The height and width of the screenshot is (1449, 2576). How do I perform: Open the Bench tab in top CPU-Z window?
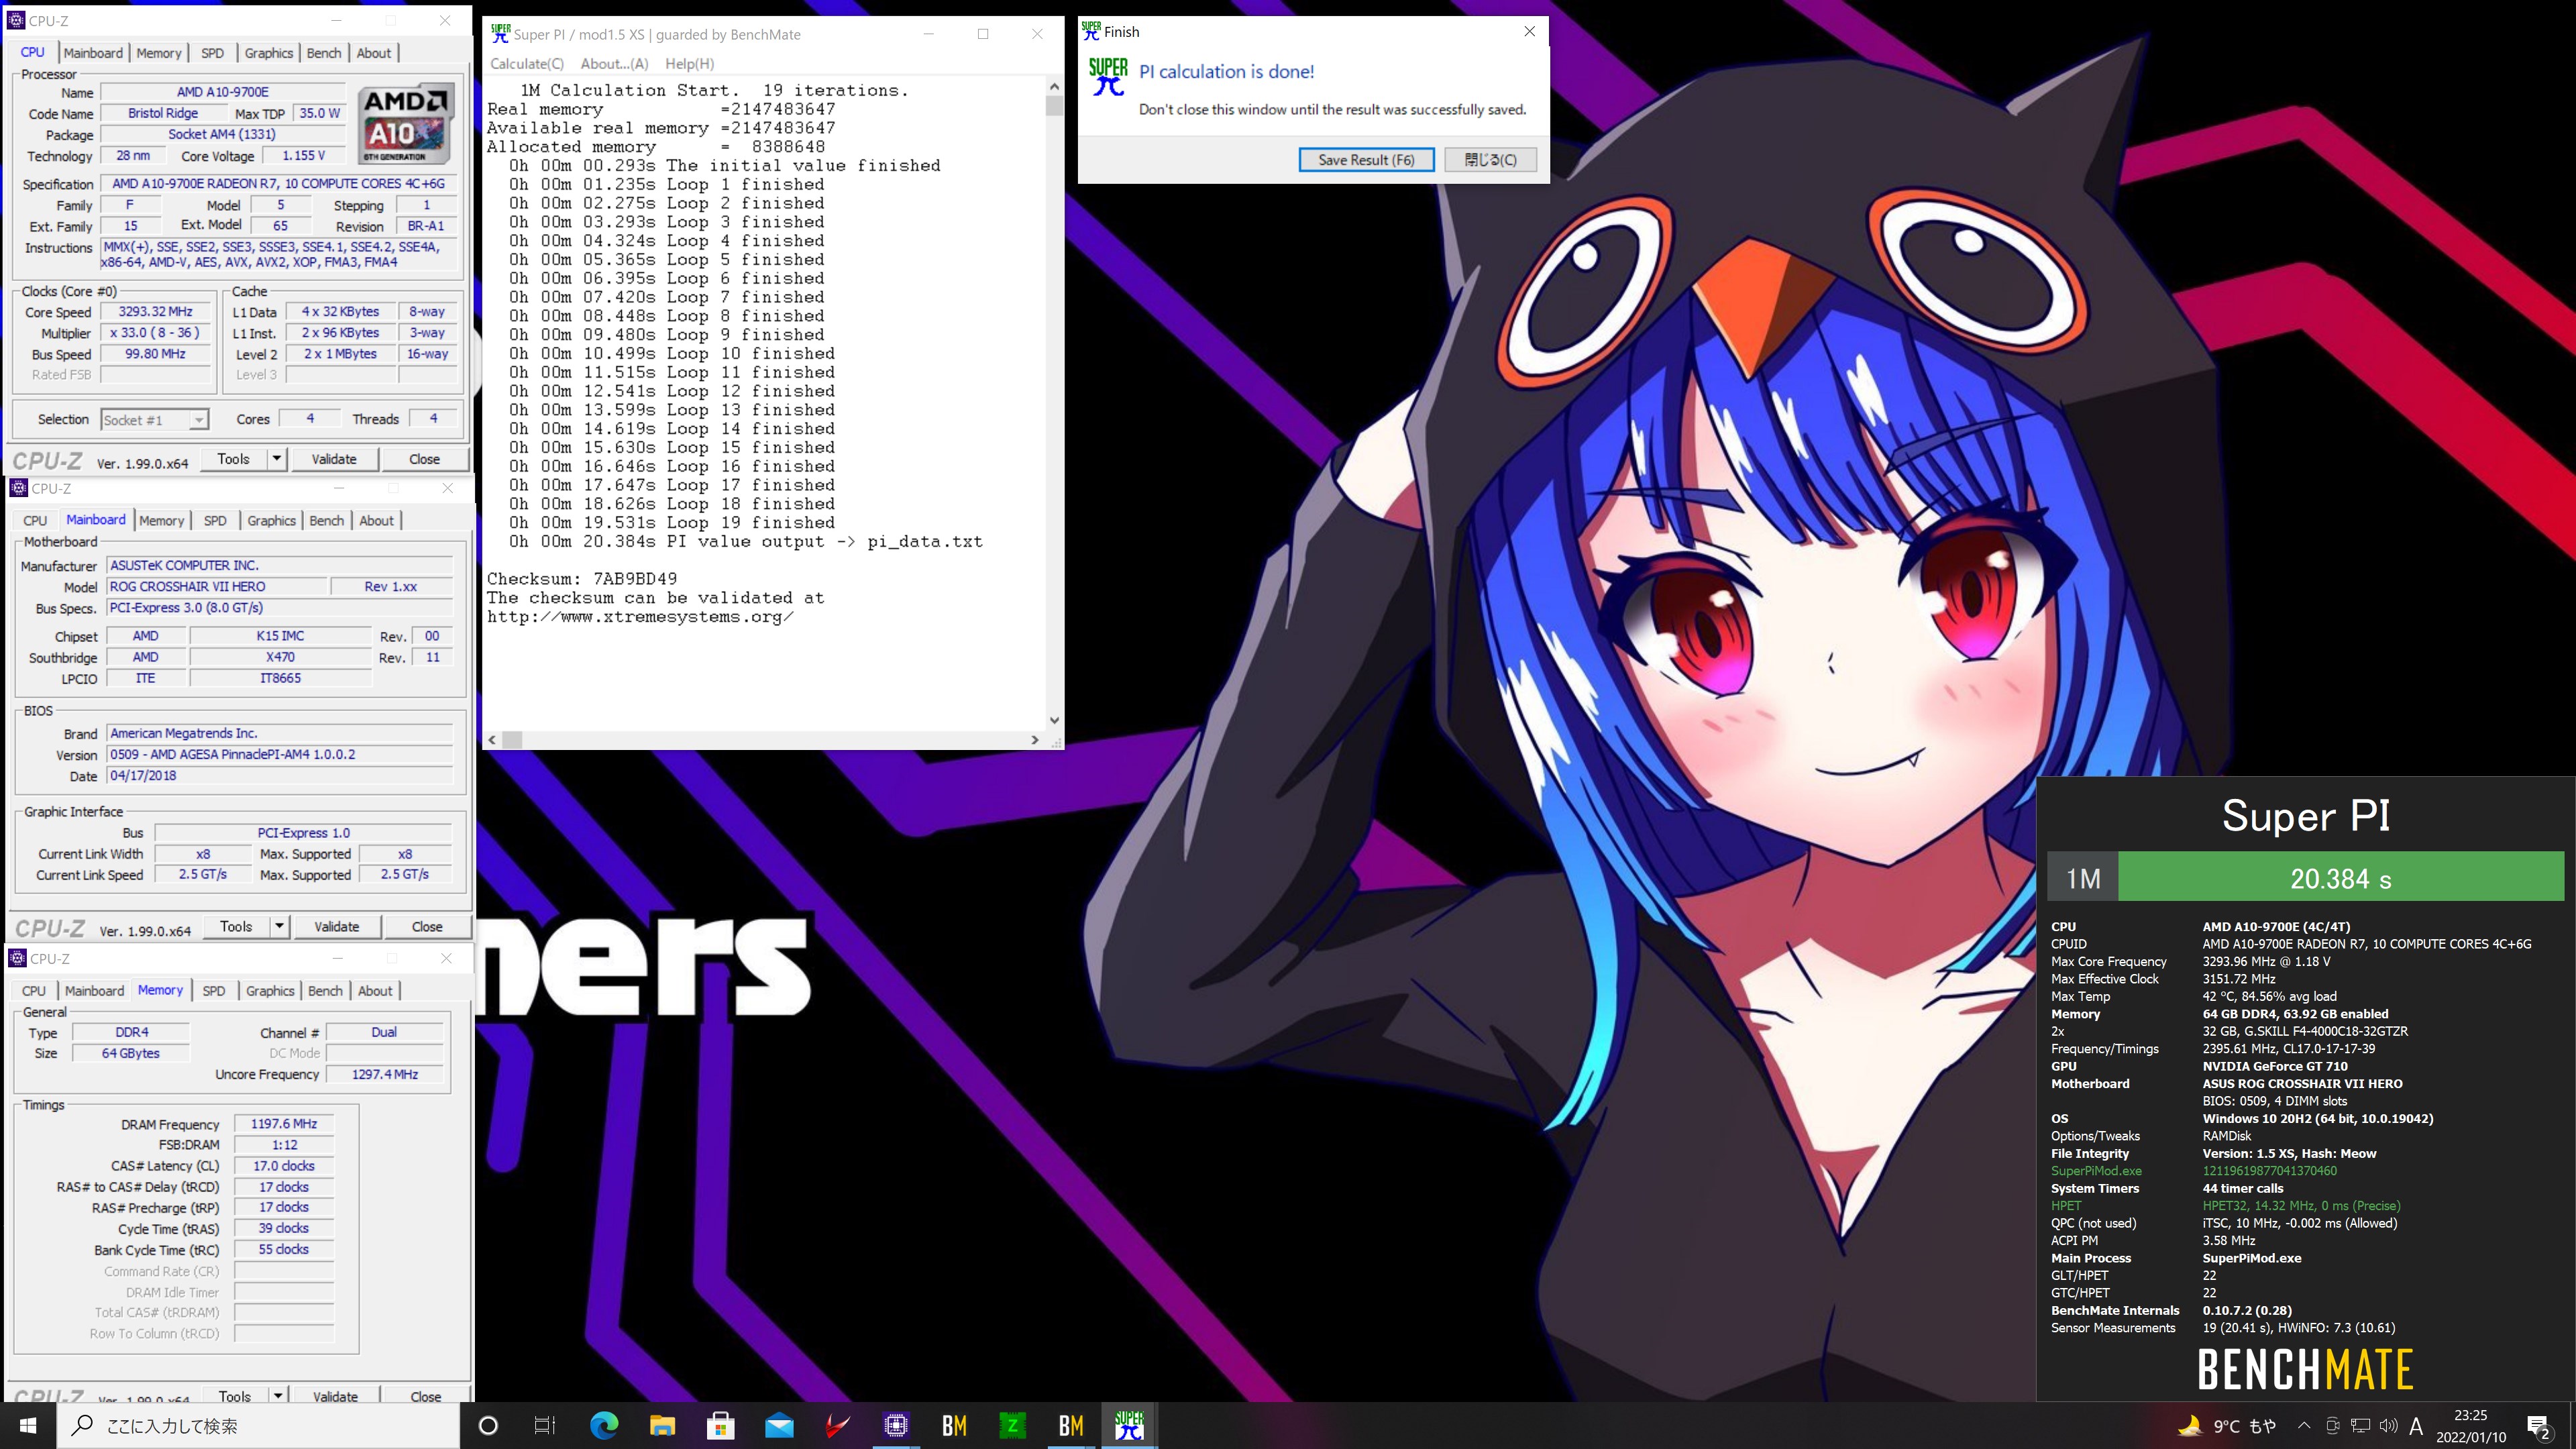(x=324, y=53)
